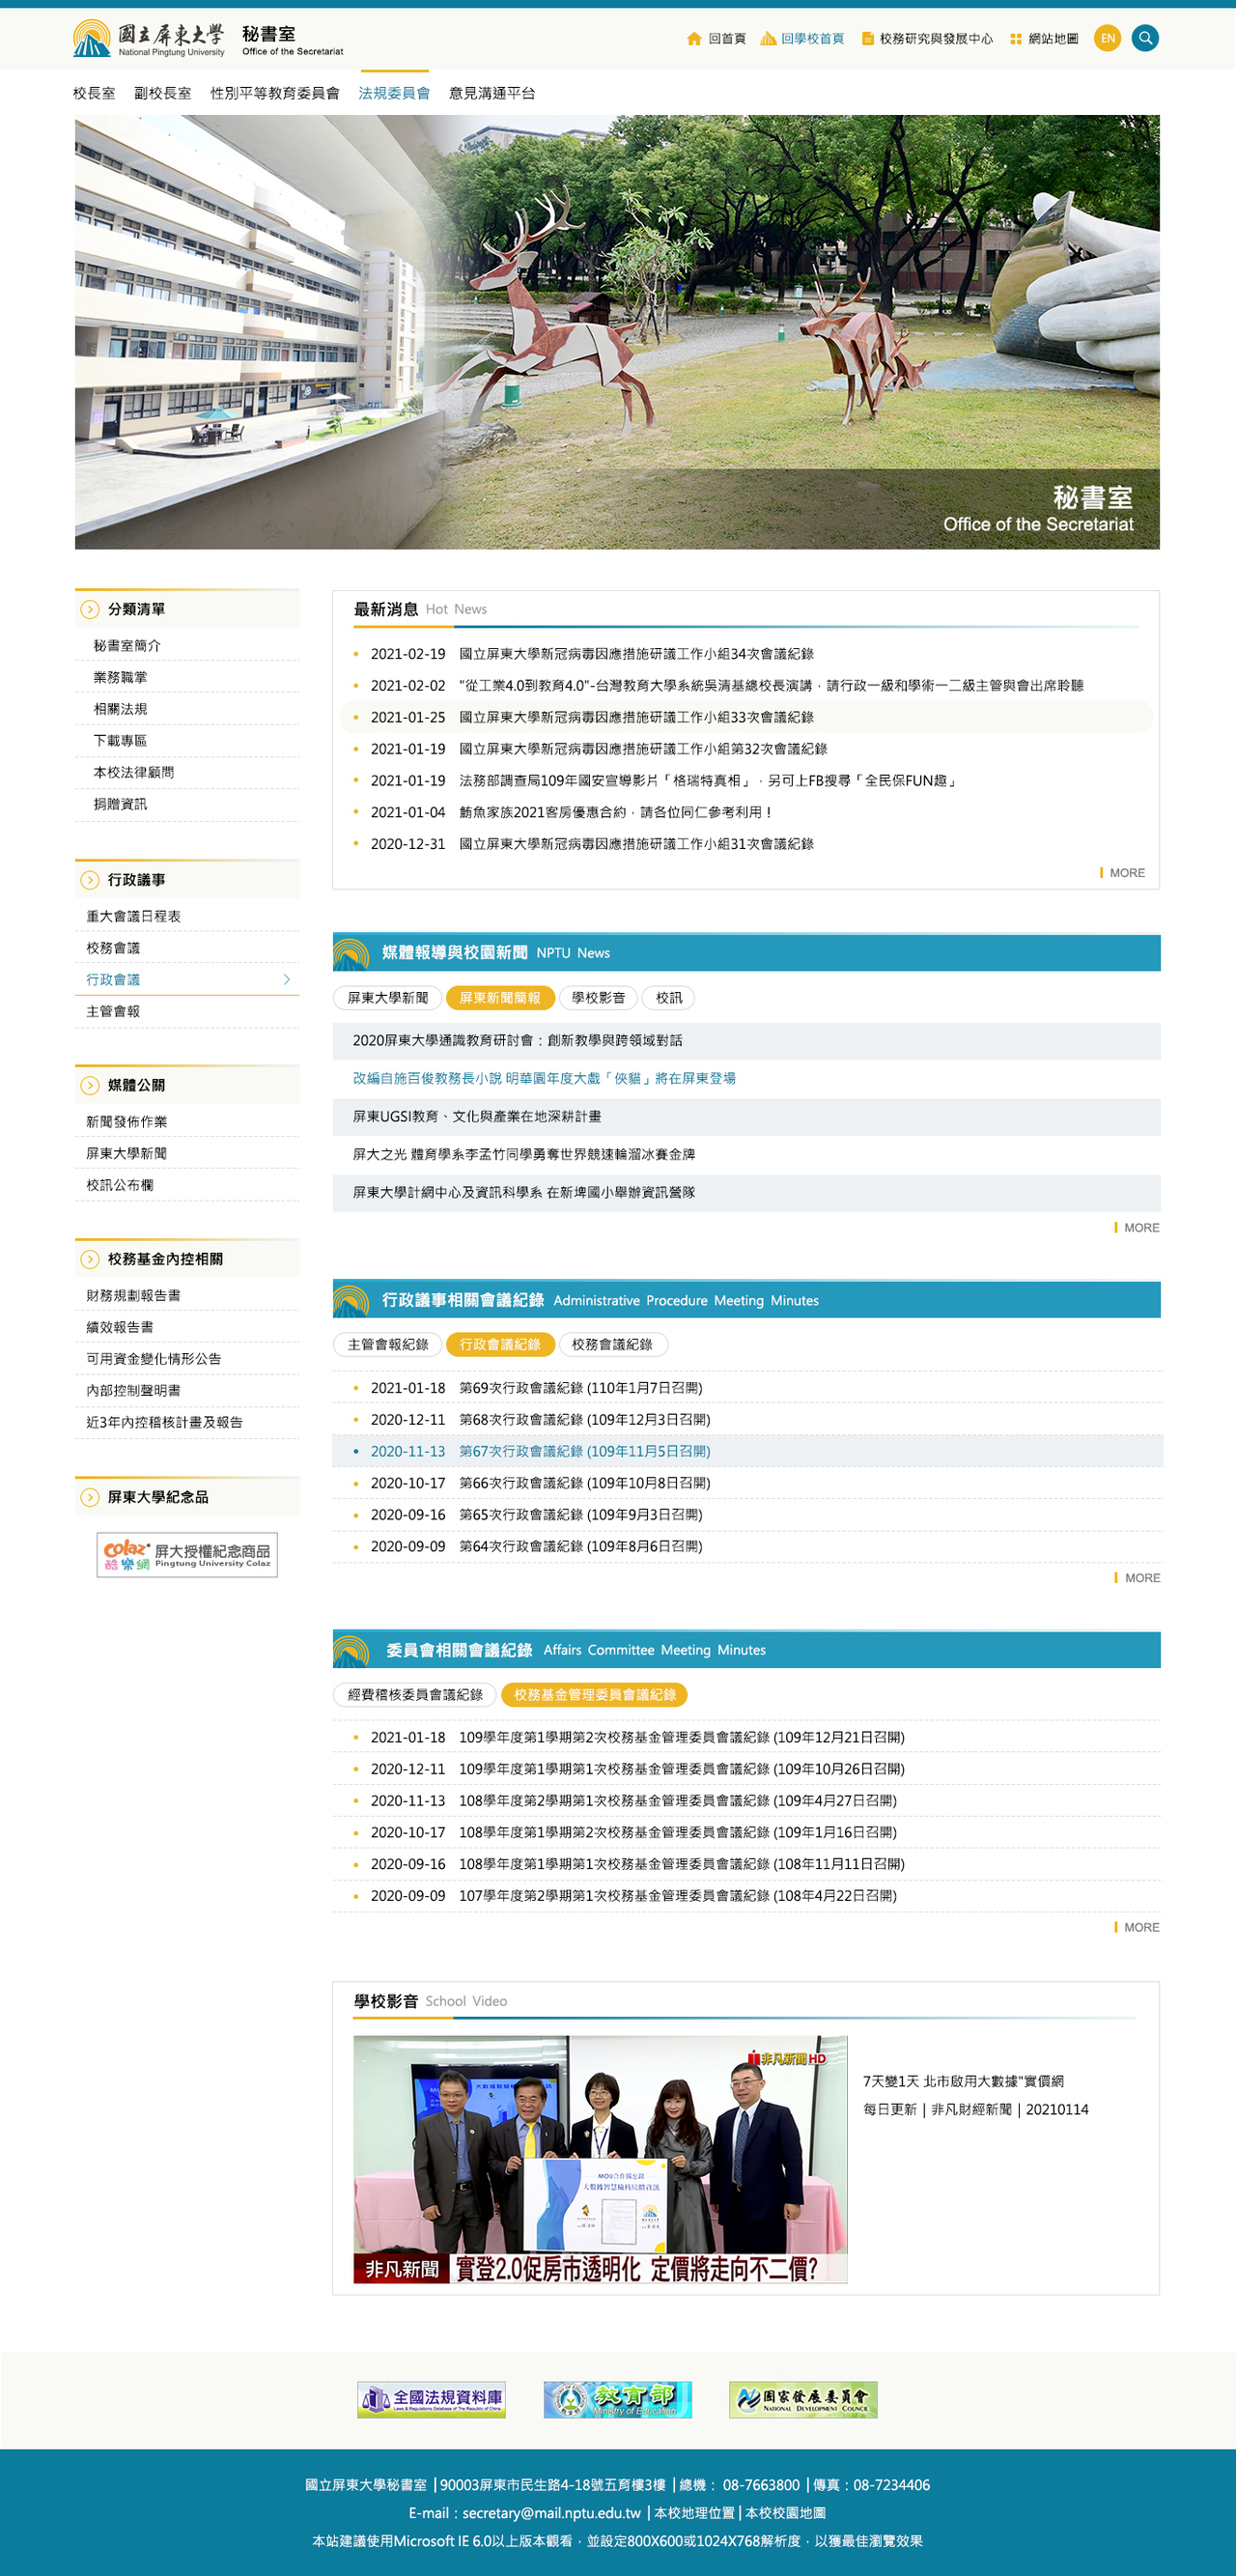Open the 2021-01-04 鮪魚家族 news item
Viewport: 1236px width, 2576px height.
[615, 812]
